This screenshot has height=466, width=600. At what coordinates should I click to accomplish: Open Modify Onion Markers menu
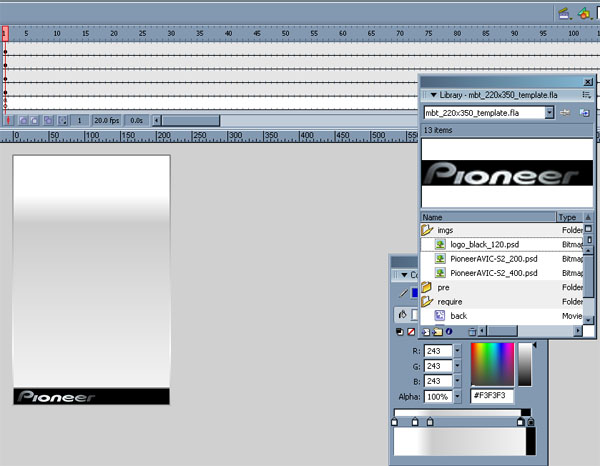coord(62,121)
